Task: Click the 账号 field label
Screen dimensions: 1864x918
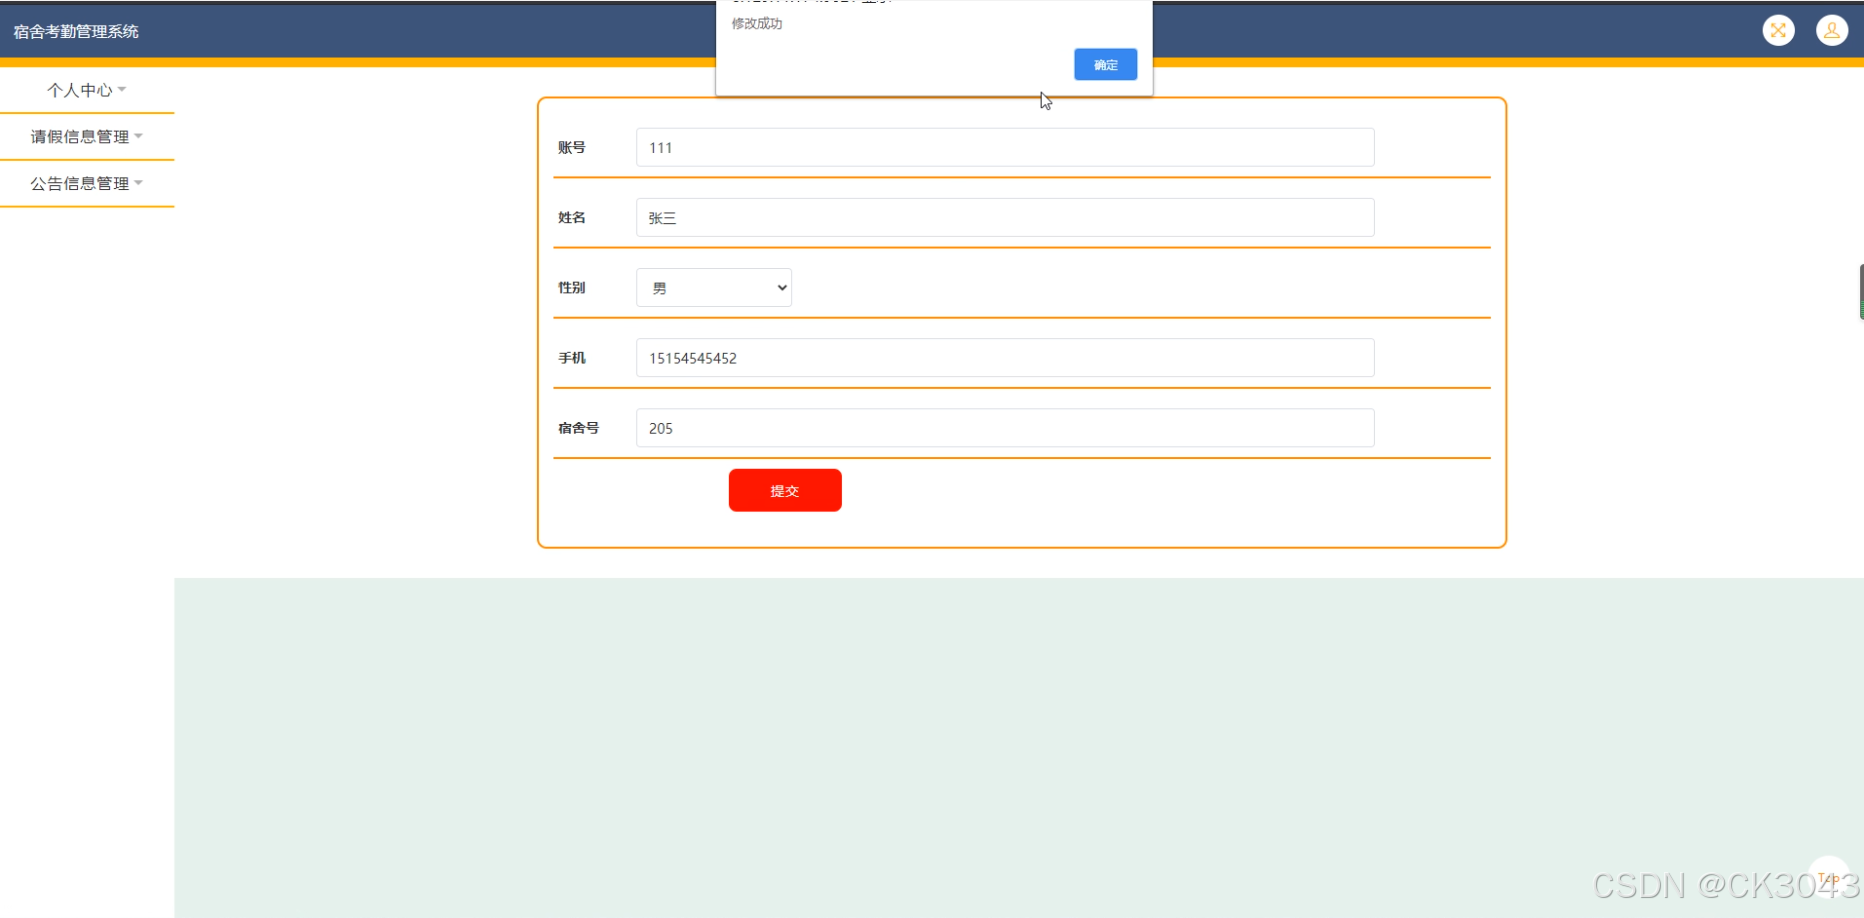Action: click(572, 148)
